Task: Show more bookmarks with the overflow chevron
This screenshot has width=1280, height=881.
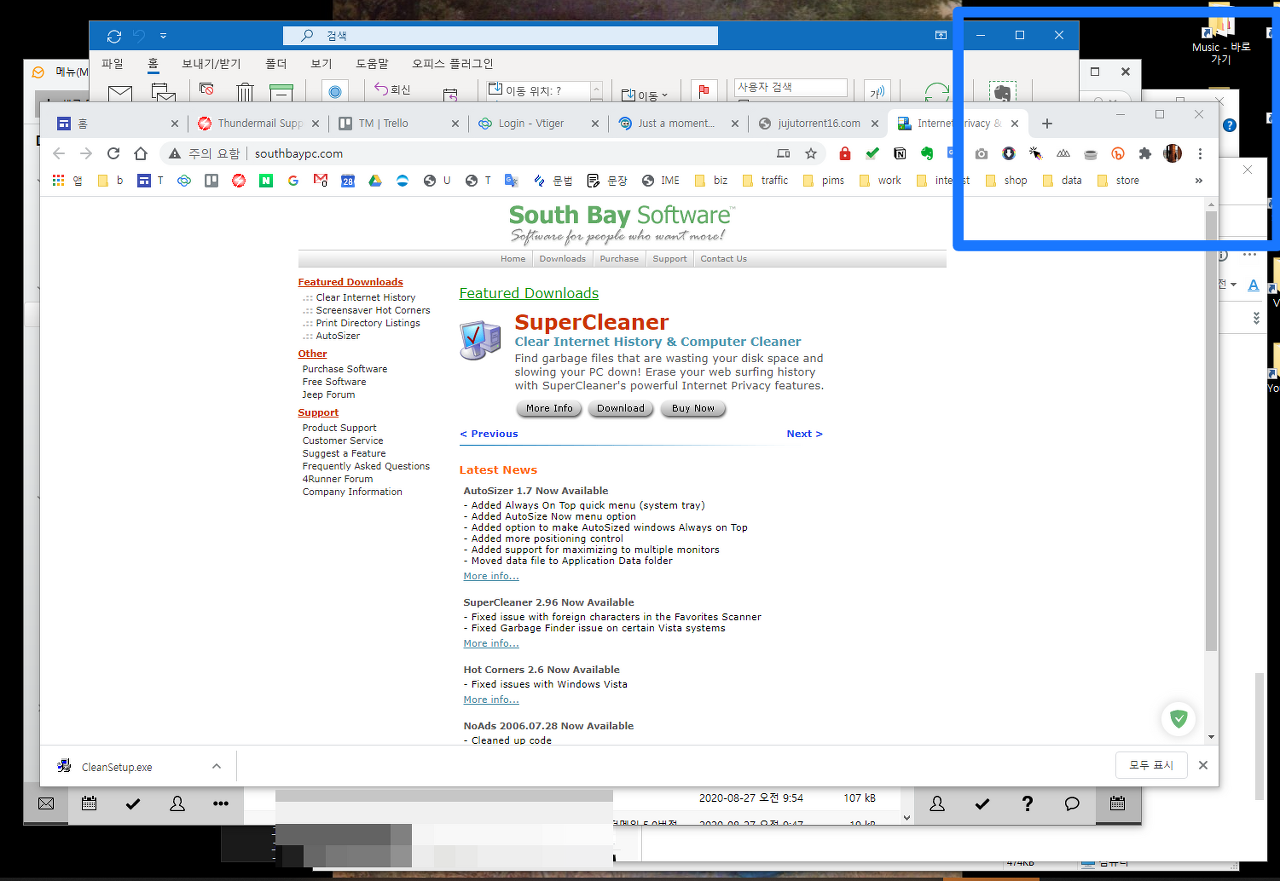Action: 1199,180
